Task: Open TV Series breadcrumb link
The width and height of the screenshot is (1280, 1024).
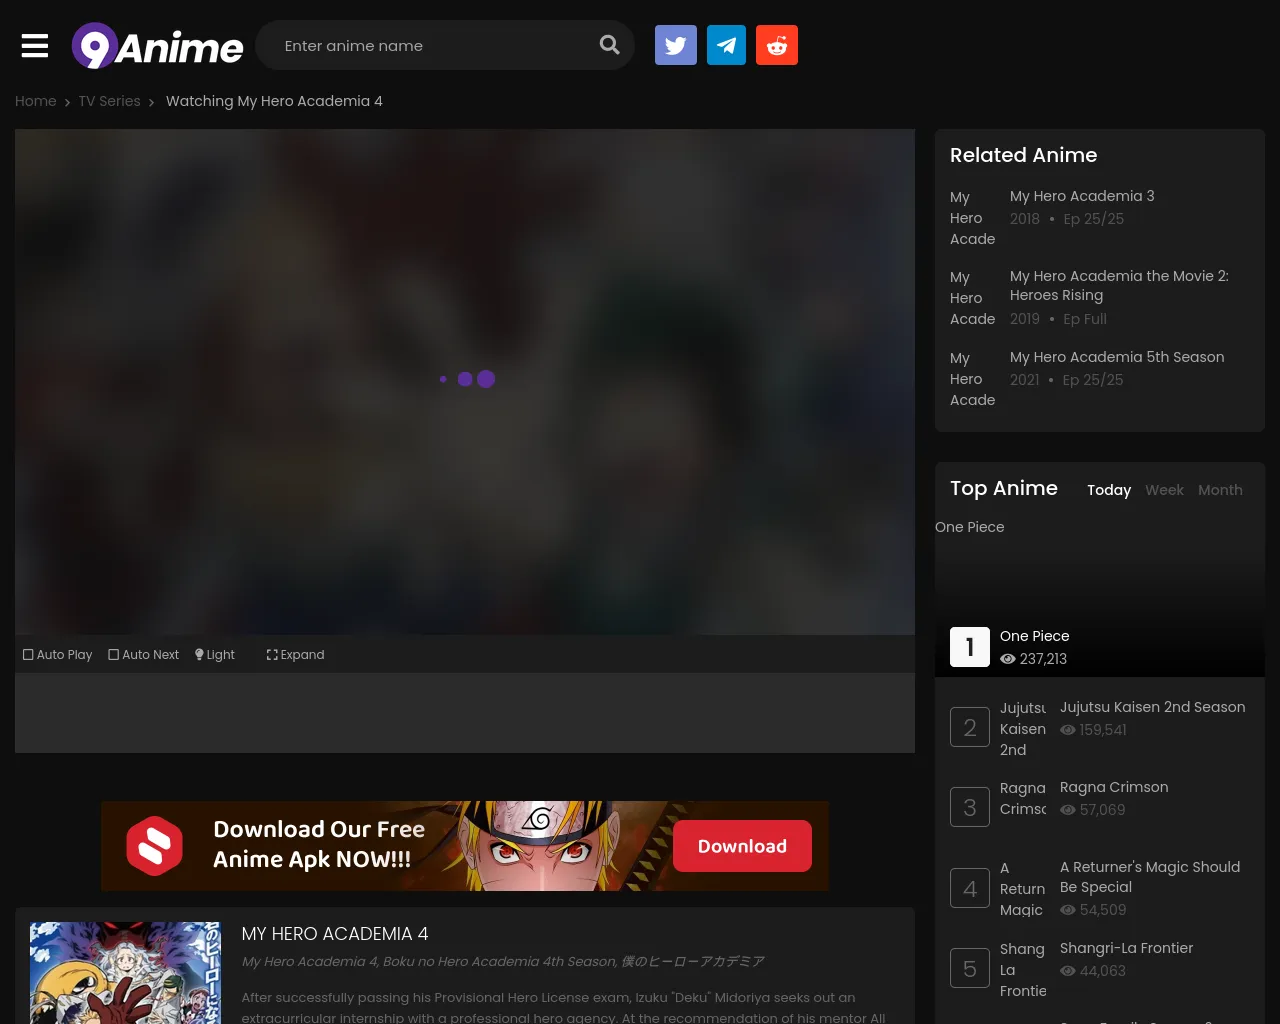Action: [x=110, y=101]
